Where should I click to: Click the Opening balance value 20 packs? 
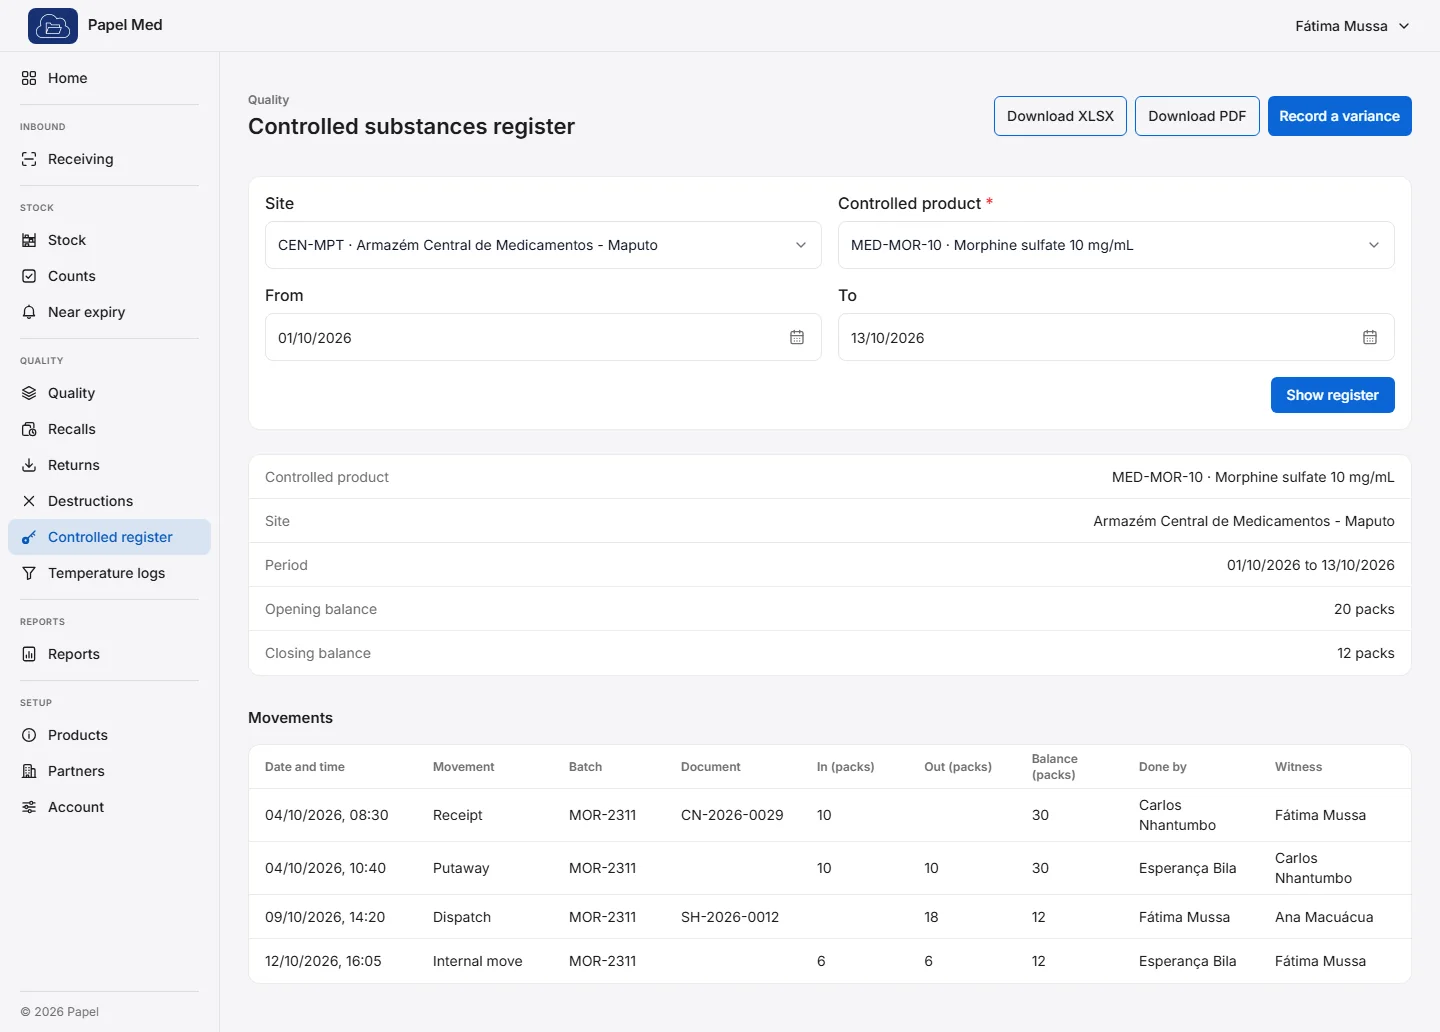coord(1364,609)
